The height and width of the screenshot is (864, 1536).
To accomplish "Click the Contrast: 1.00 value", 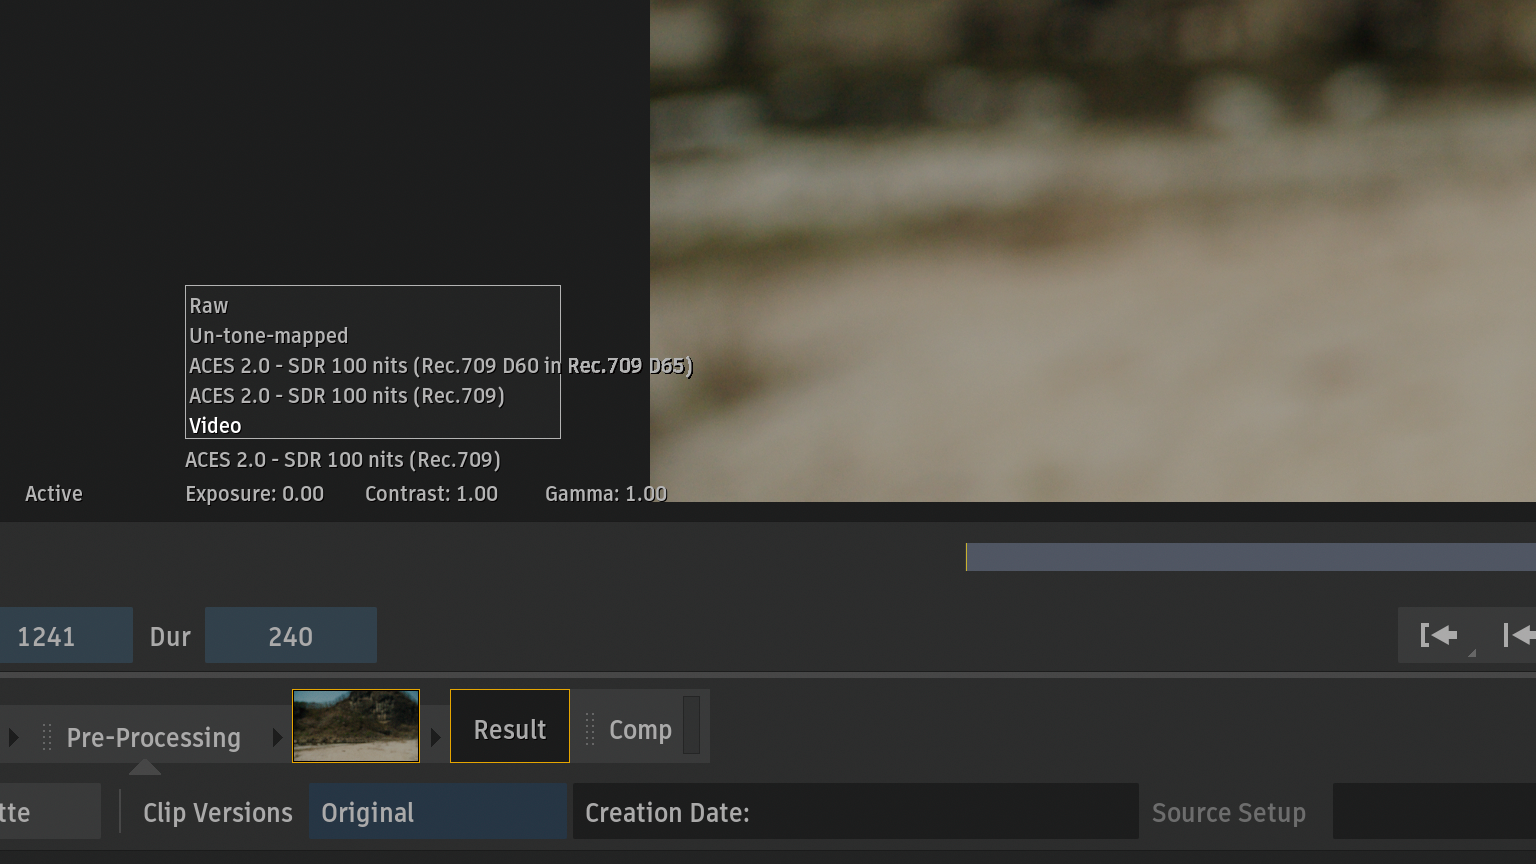I will pyautogui.click(x=431, y=494).
